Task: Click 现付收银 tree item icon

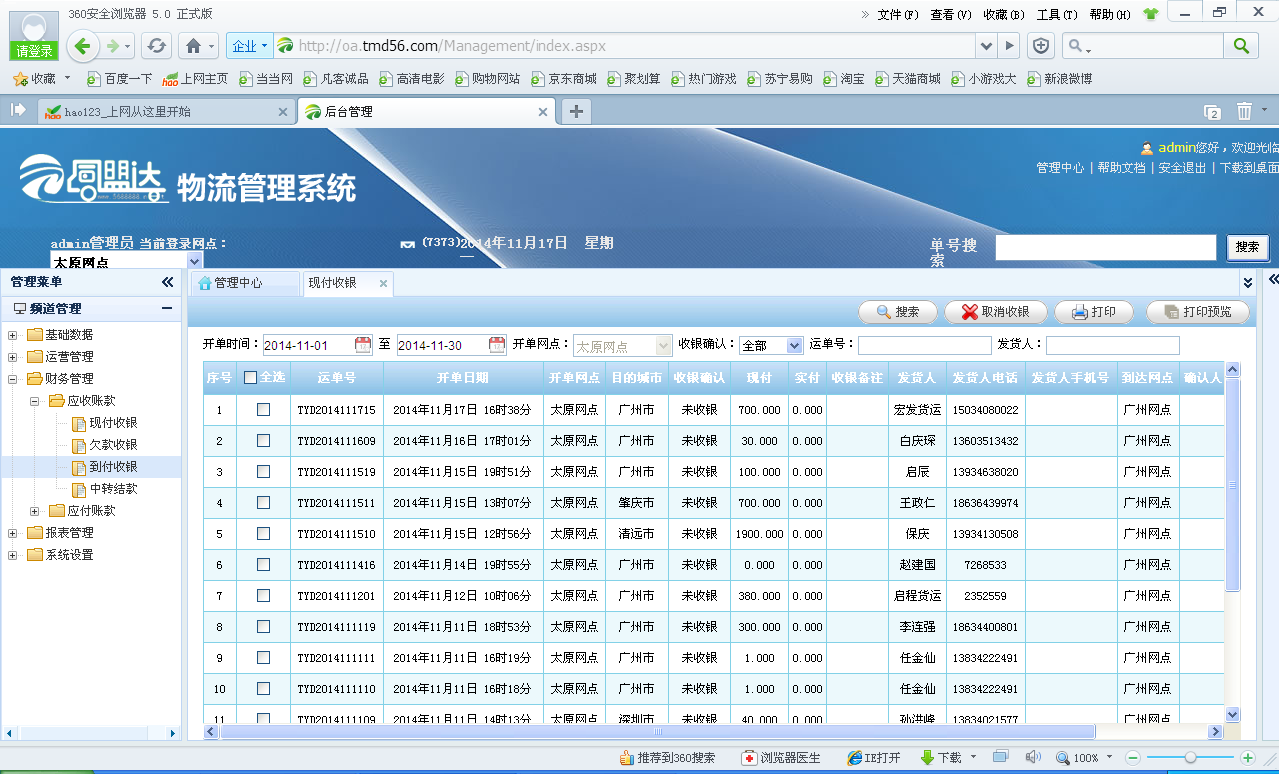Action: pyautogui.click(x=79, y=423)
